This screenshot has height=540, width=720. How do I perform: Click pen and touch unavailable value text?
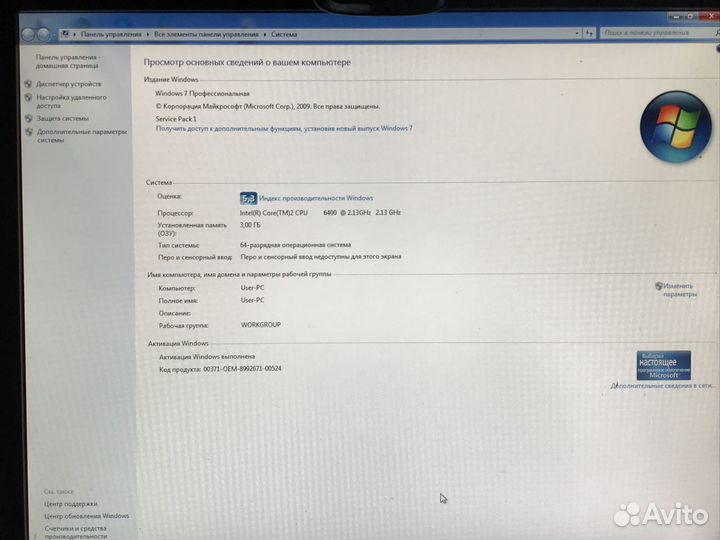pyautogui.click(x=321, y=257)
